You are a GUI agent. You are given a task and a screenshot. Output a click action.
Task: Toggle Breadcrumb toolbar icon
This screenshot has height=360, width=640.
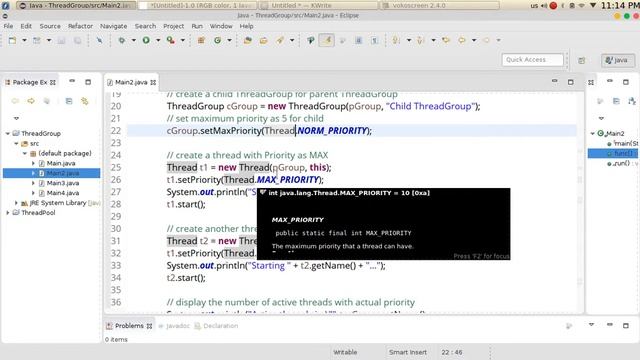(311, 40)
